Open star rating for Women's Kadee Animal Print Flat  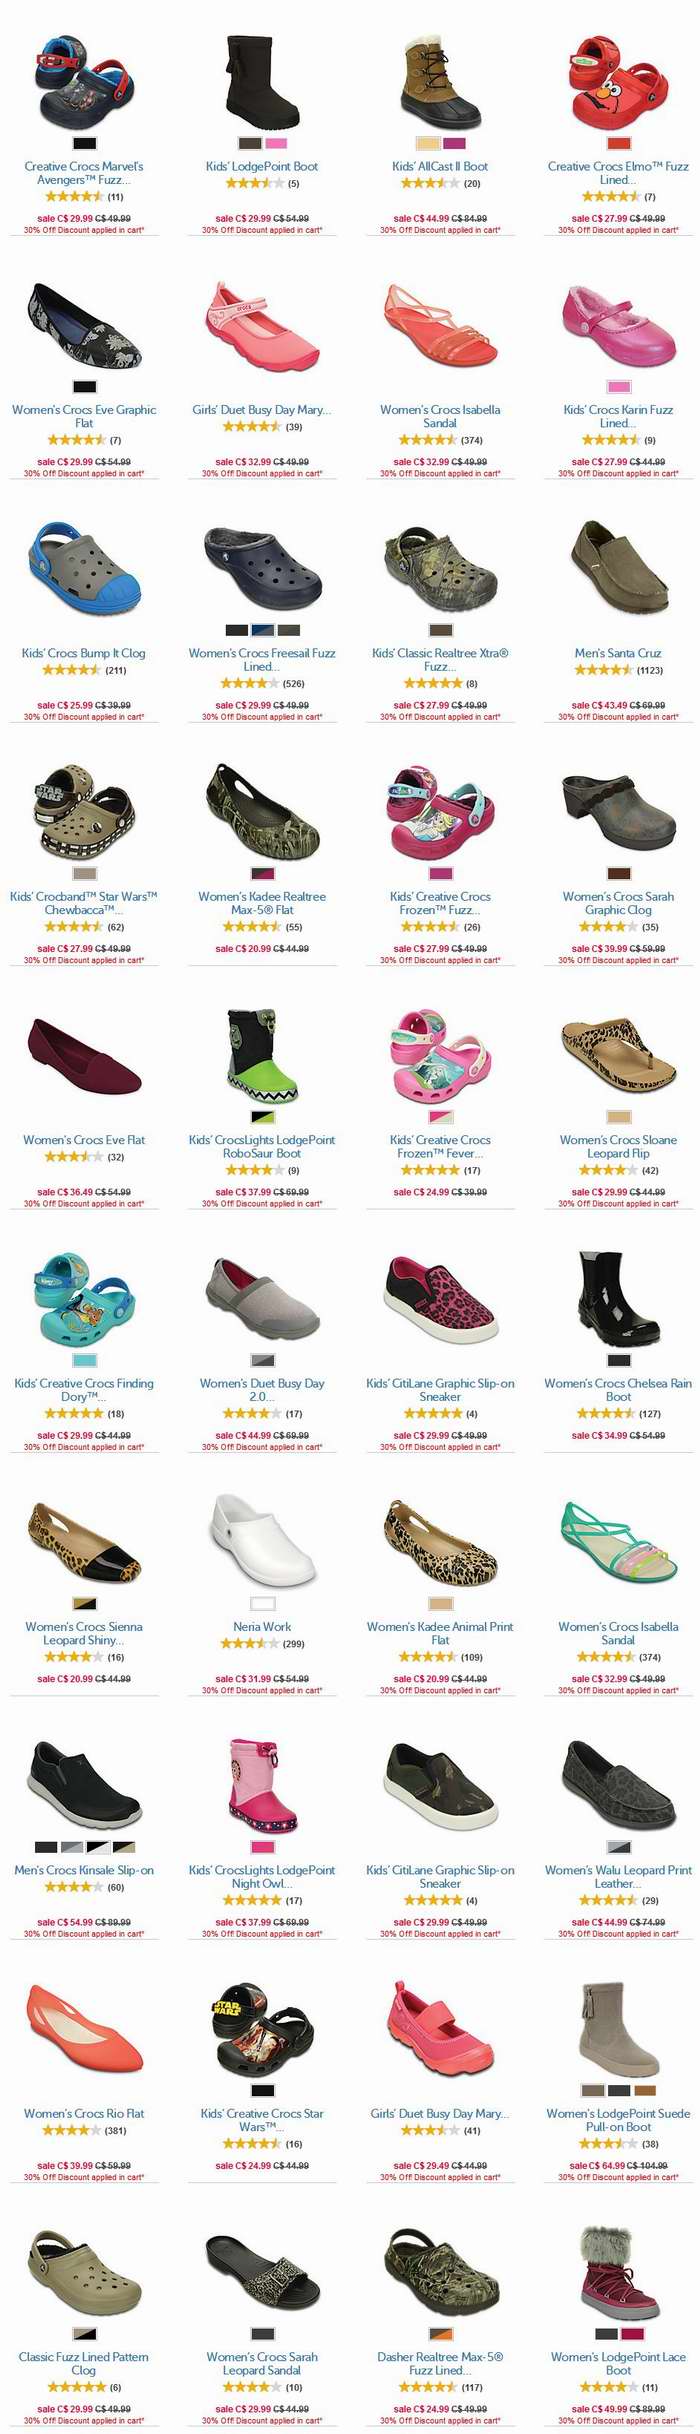427,1657
